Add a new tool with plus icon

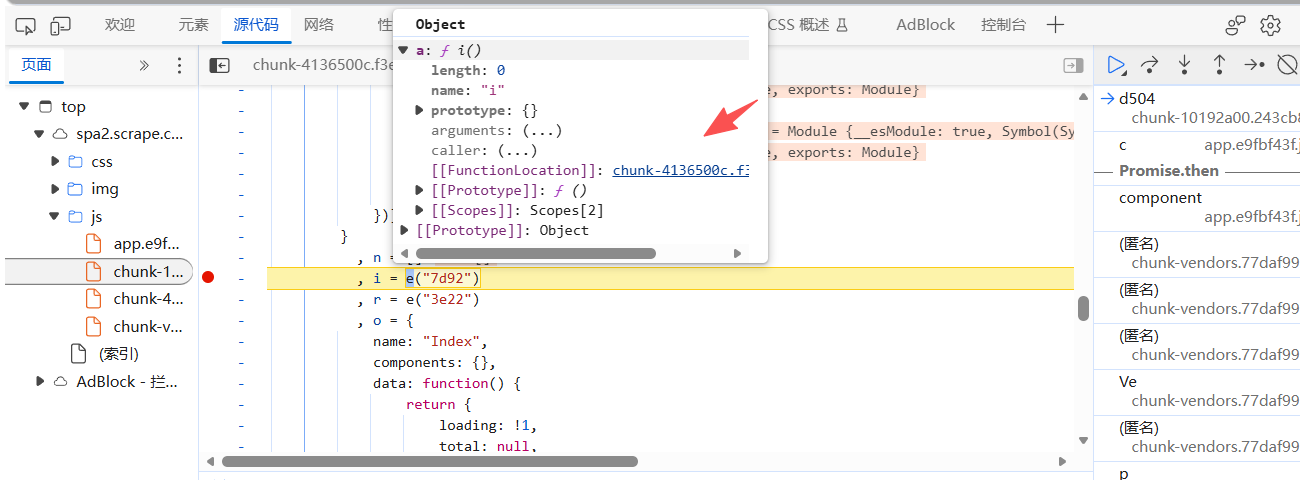point(1055,25)
